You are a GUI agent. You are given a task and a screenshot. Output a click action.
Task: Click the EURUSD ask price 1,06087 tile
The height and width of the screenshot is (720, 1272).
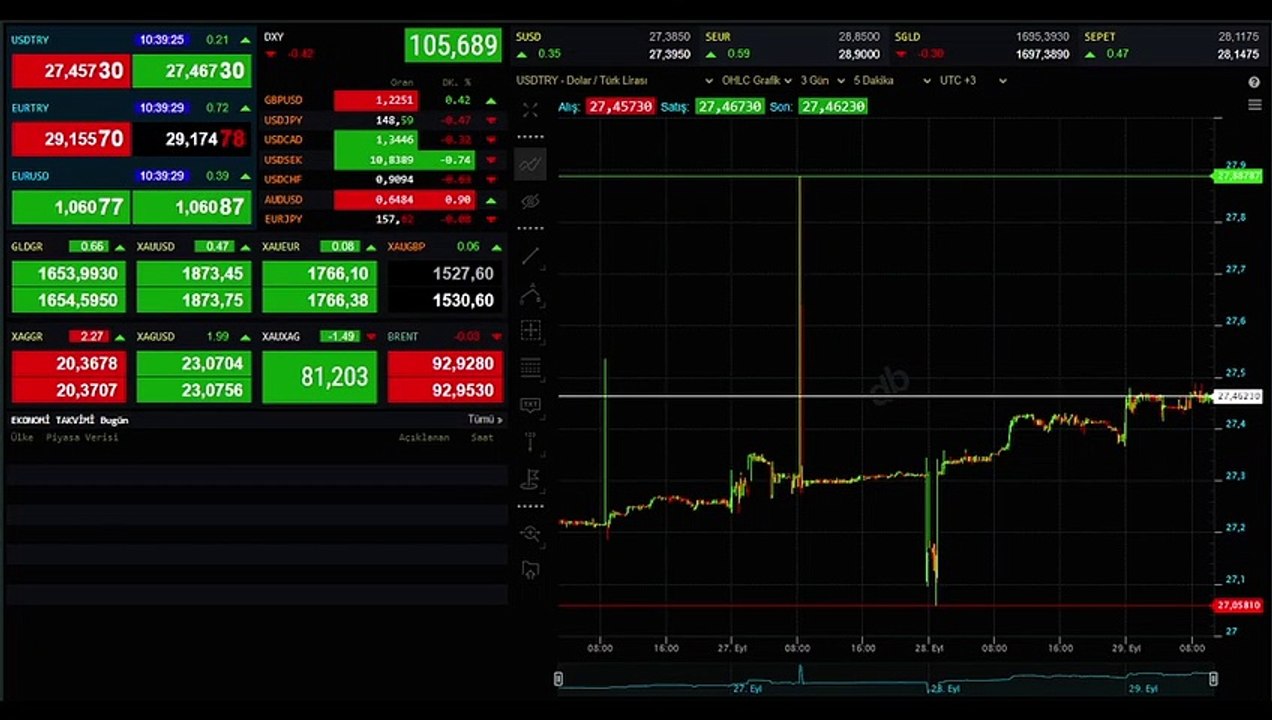click(191, 207)
